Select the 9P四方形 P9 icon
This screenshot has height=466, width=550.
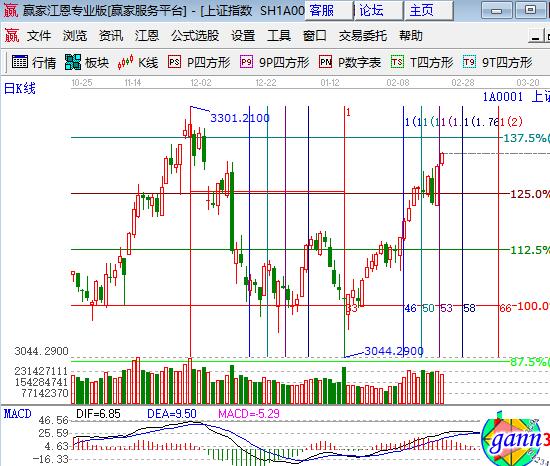tap(246, 62)
